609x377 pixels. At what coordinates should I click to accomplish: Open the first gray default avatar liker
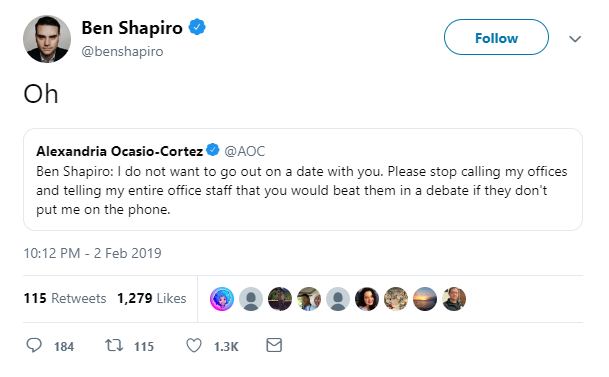[x=251, y=299]
